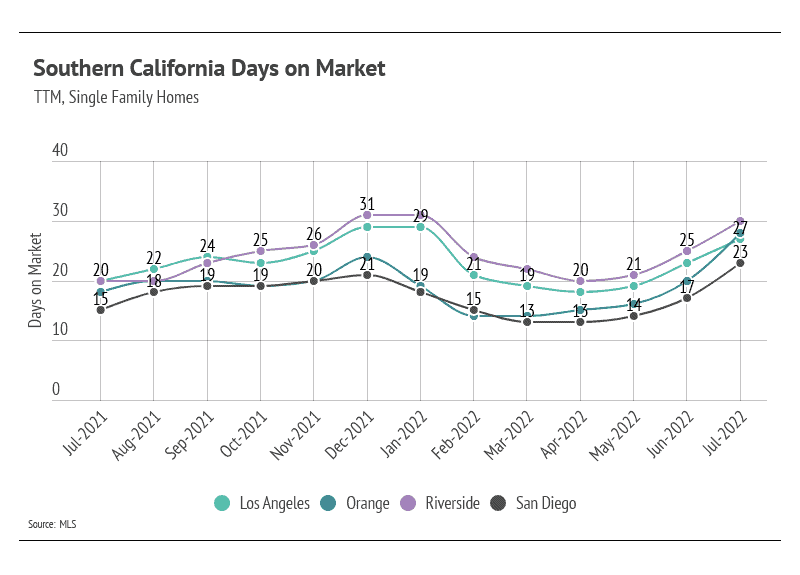Click the San Diego legend color dot
Image resolution: width=800 pixels, height=575 pixels.
498,503
